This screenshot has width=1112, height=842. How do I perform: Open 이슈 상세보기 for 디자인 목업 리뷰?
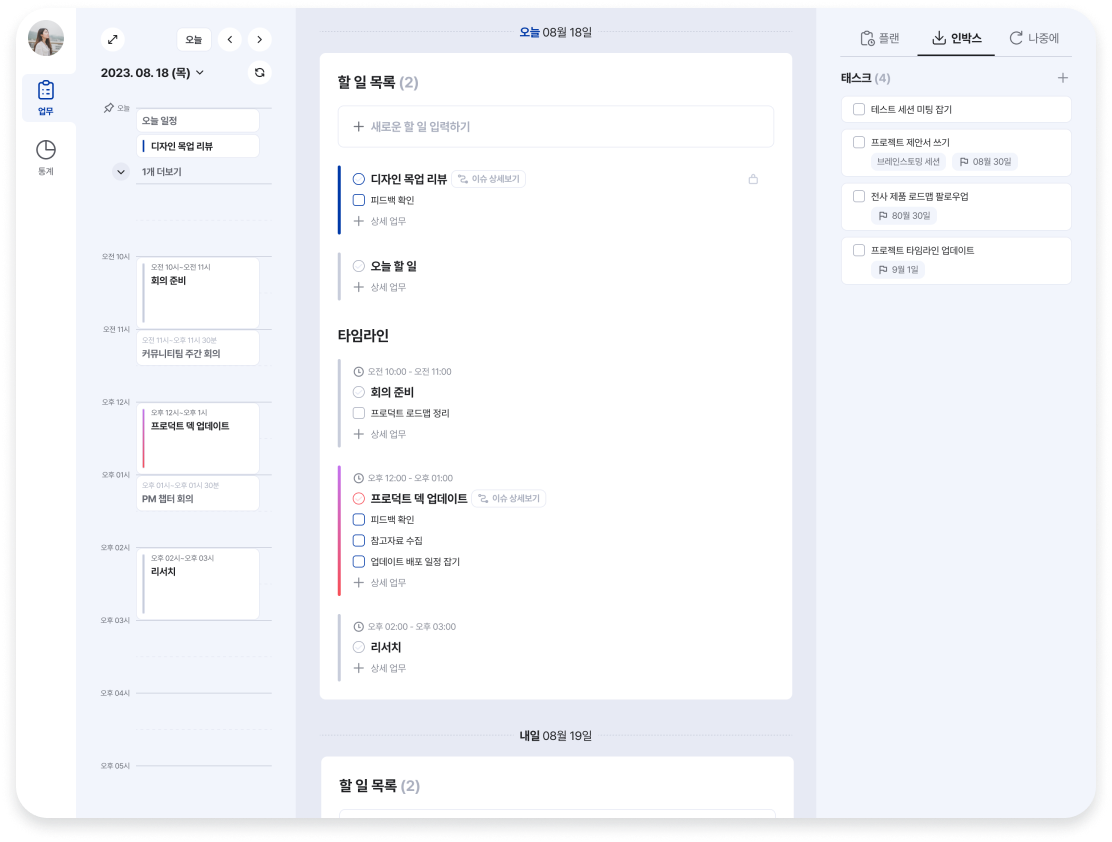[489, 179]
